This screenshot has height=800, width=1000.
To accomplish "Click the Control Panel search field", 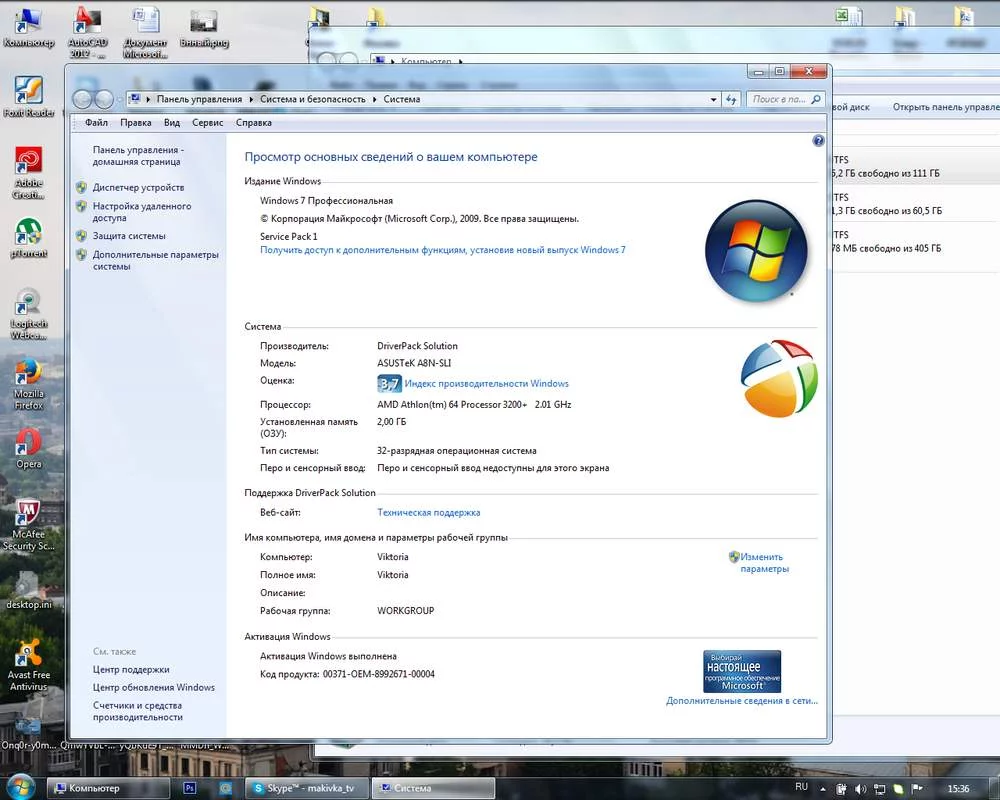I will tap(780, 99).
